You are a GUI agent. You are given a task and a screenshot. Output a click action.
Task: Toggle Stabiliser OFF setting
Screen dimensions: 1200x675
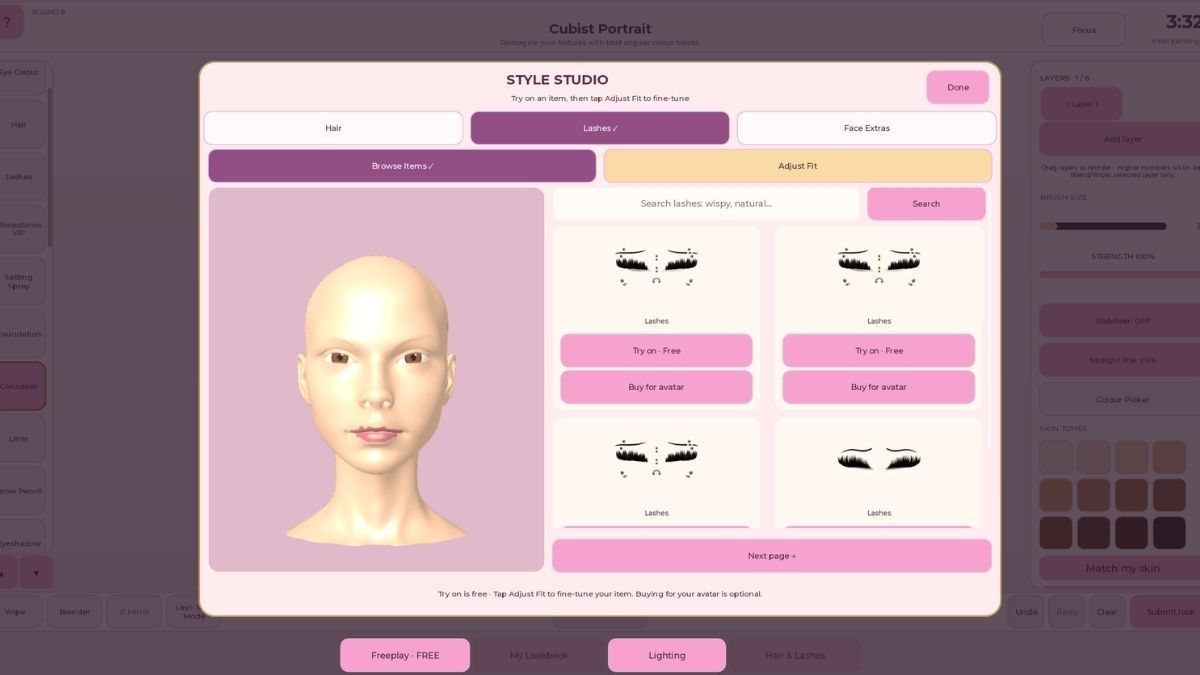coord(1122,321)
